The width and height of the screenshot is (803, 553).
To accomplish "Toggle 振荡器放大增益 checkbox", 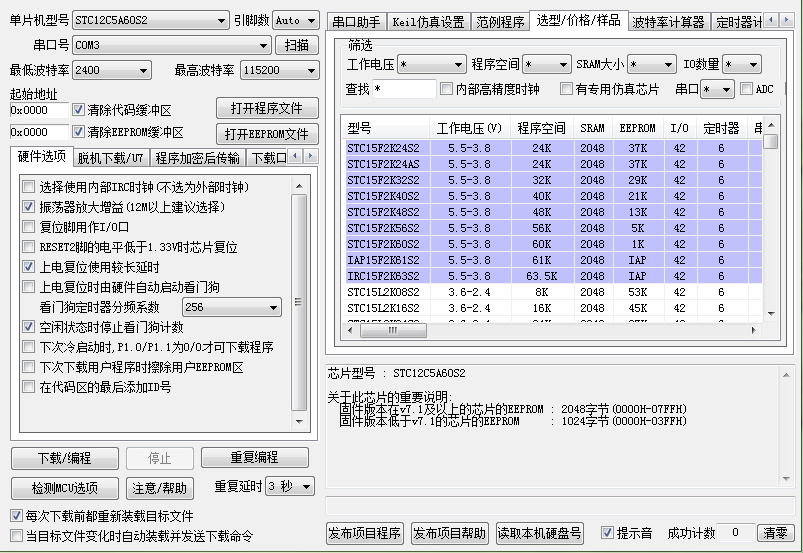I will 29,206.
